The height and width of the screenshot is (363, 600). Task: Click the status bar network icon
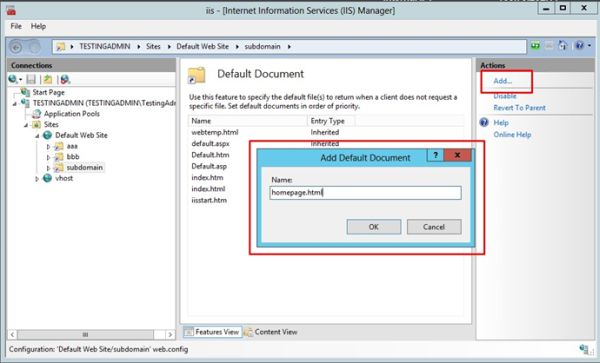tap(584, 349)
